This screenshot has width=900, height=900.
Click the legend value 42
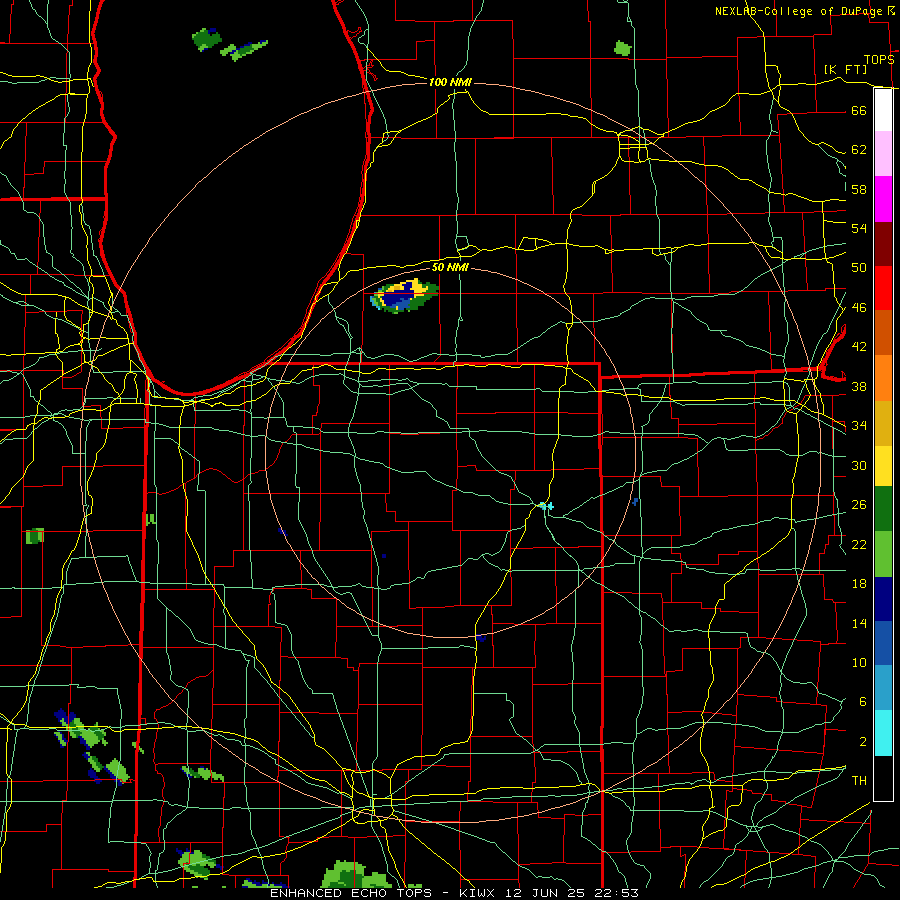coord(859,347)
